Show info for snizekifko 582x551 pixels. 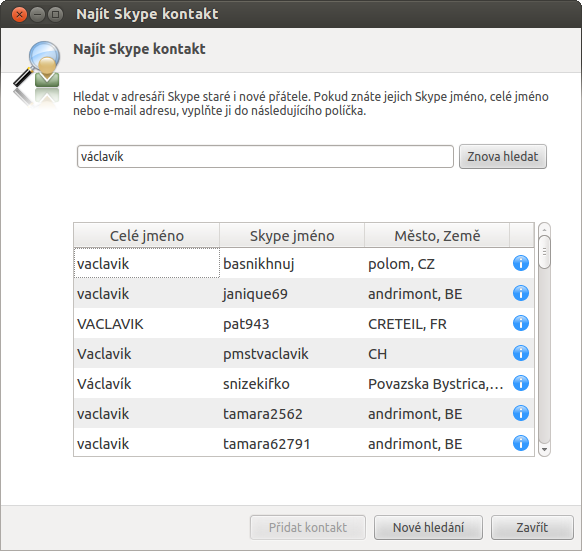pyautogui.click(x=521, y=383)
